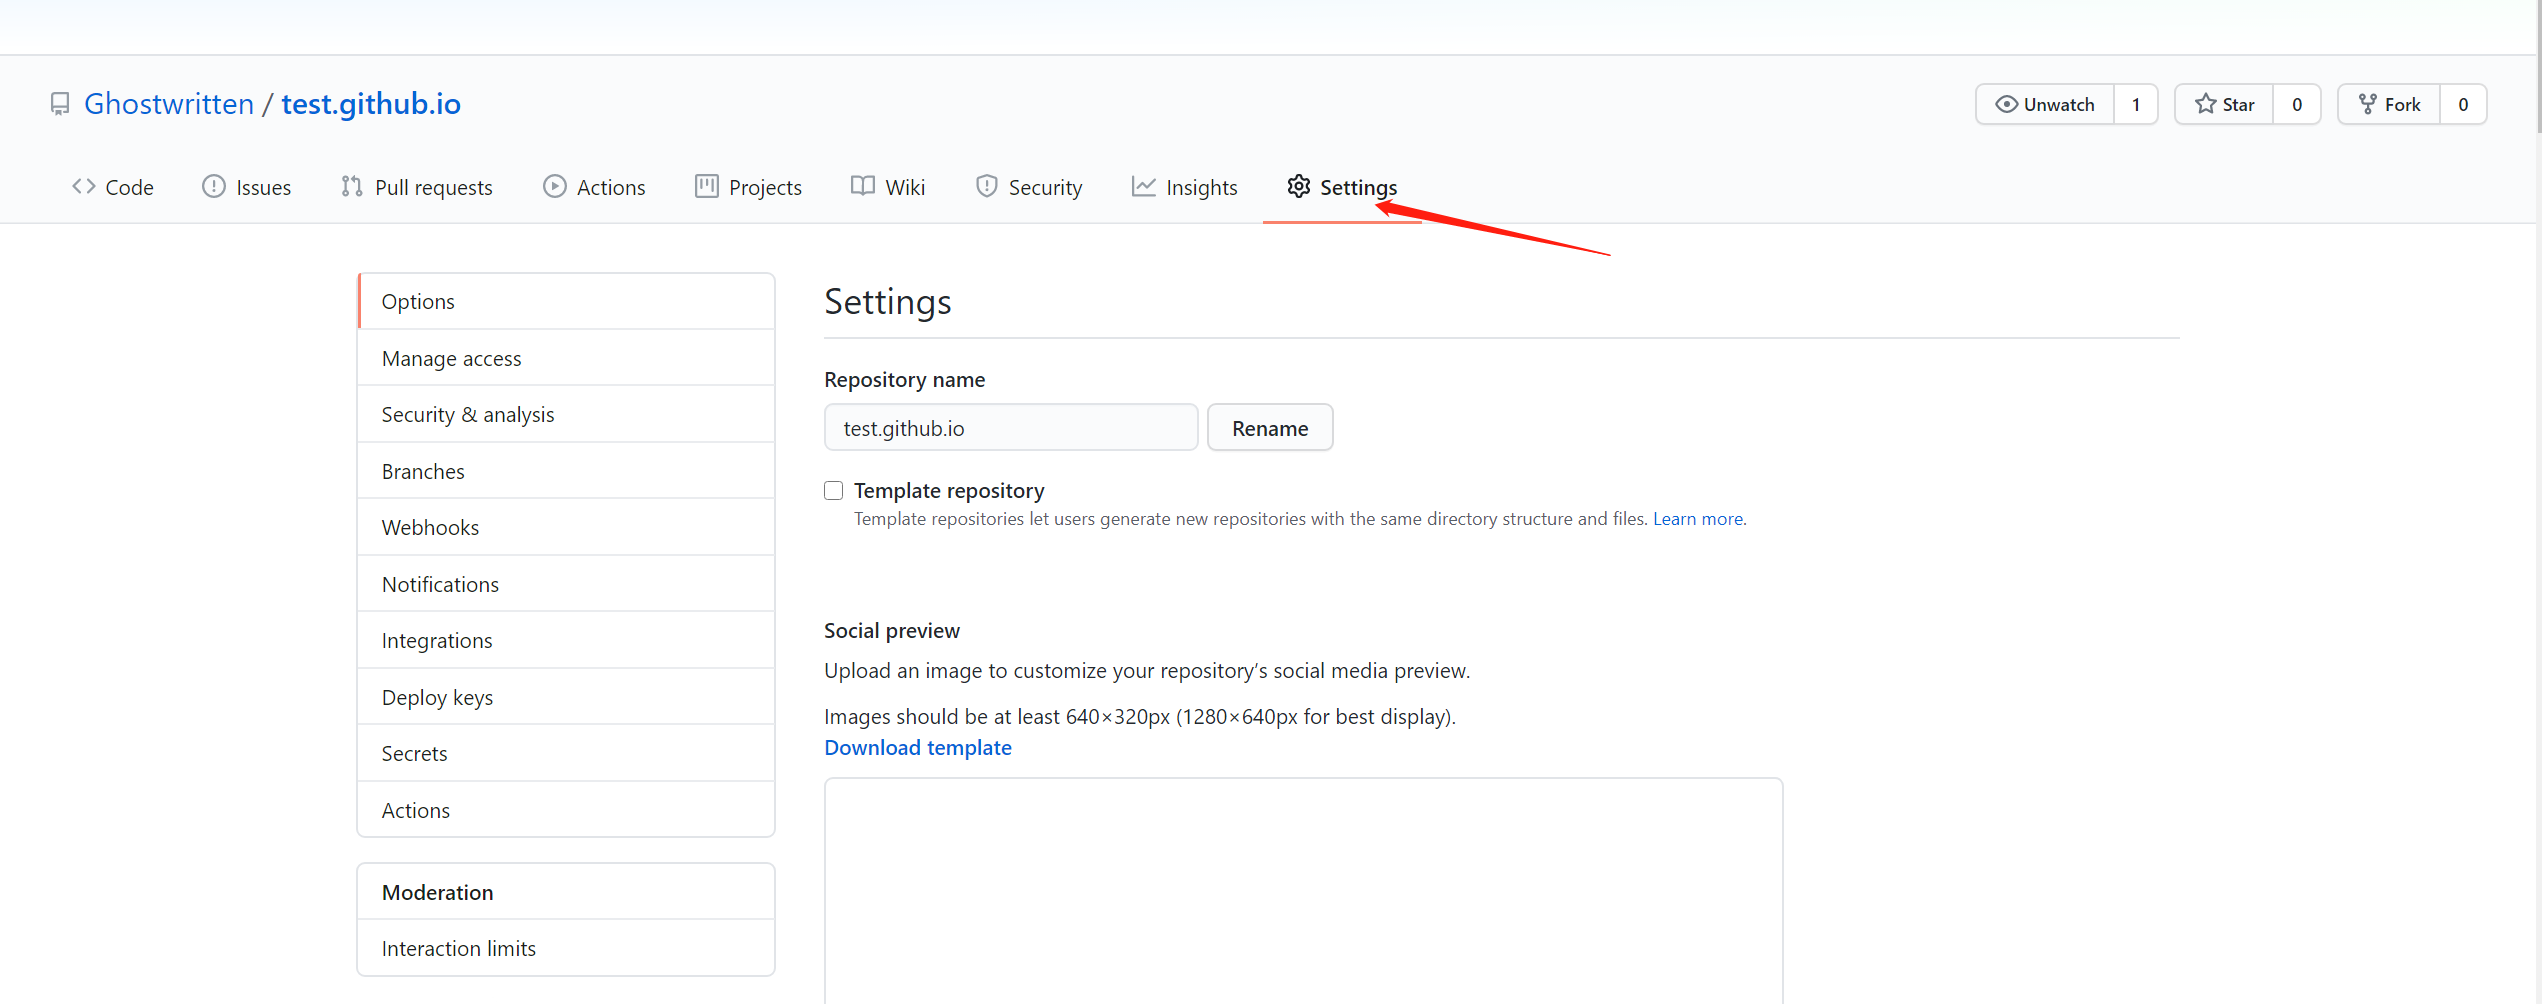Screen dimensions: 2542x1004
Task: Click the fork icon on the Fork button
Action: 2368,104
